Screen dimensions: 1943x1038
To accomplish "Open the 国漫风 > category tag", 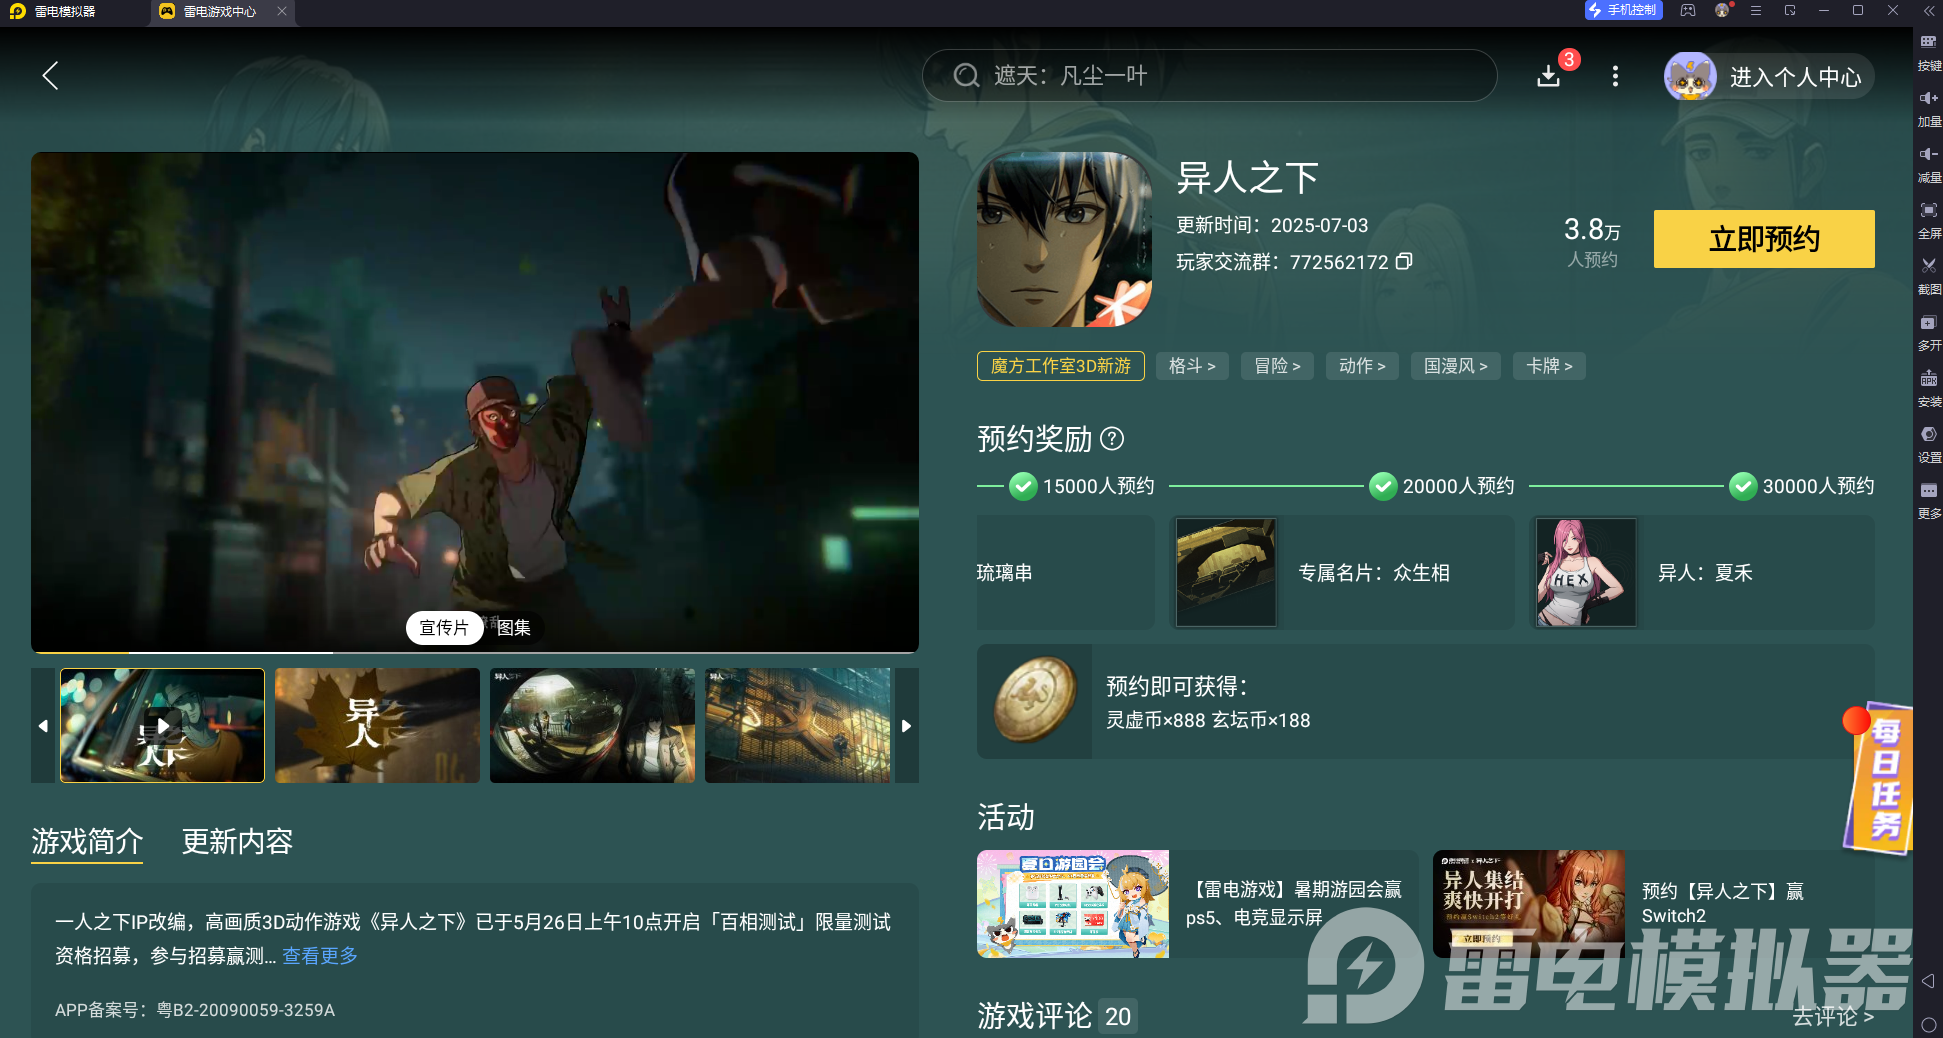I will [x=1456, y=366].
